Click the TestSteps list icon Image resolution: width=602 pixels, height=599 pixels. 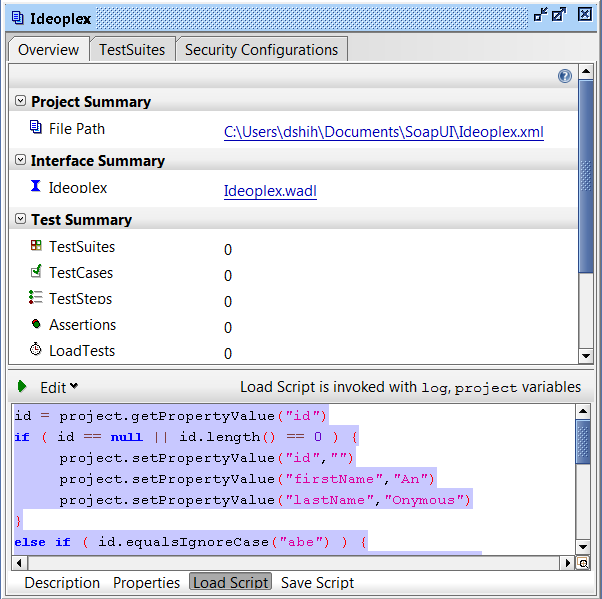coord(36,297)
